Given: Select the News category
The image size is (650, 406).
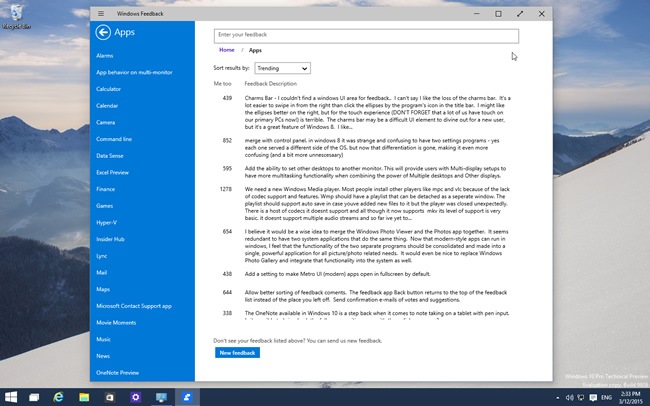Looking at the screenshot, I should click(x=103, y=356).
